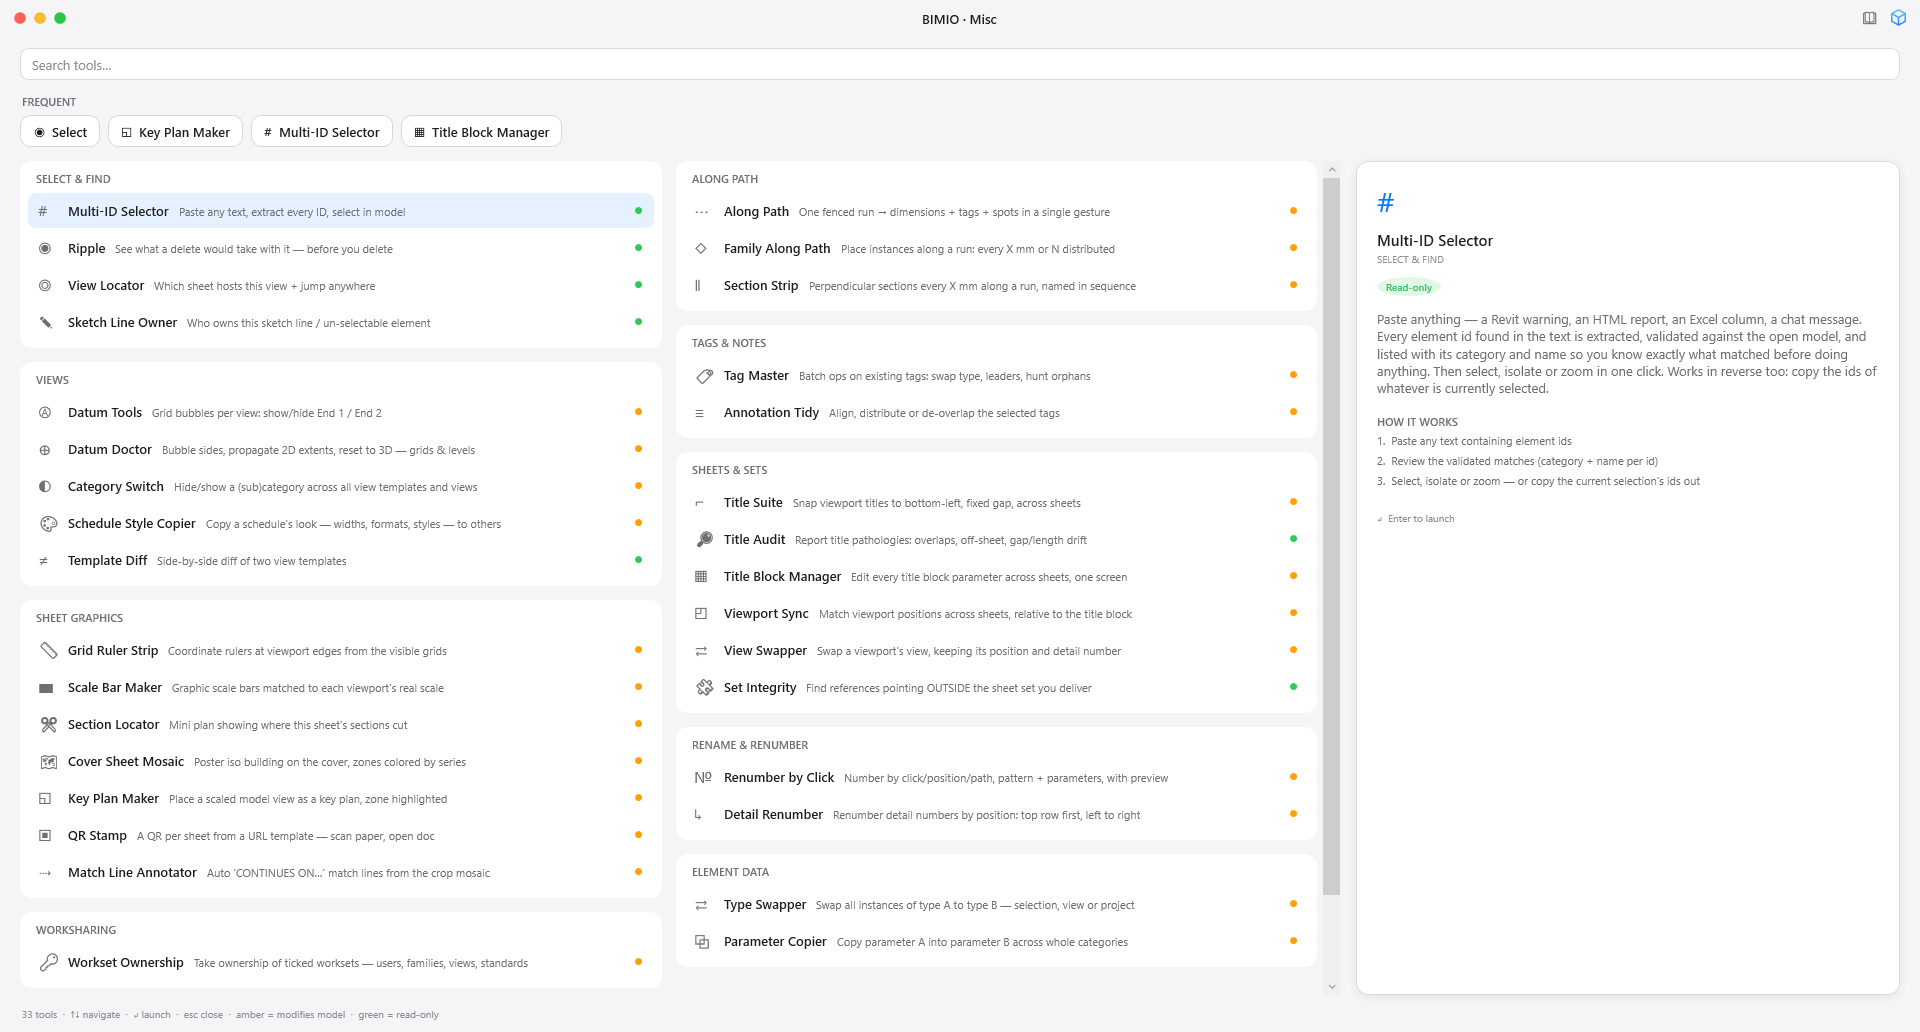Viewport: 1920px width, 1032px height.
Task: Click the Ripple tool icon
Action: (45, 248)
